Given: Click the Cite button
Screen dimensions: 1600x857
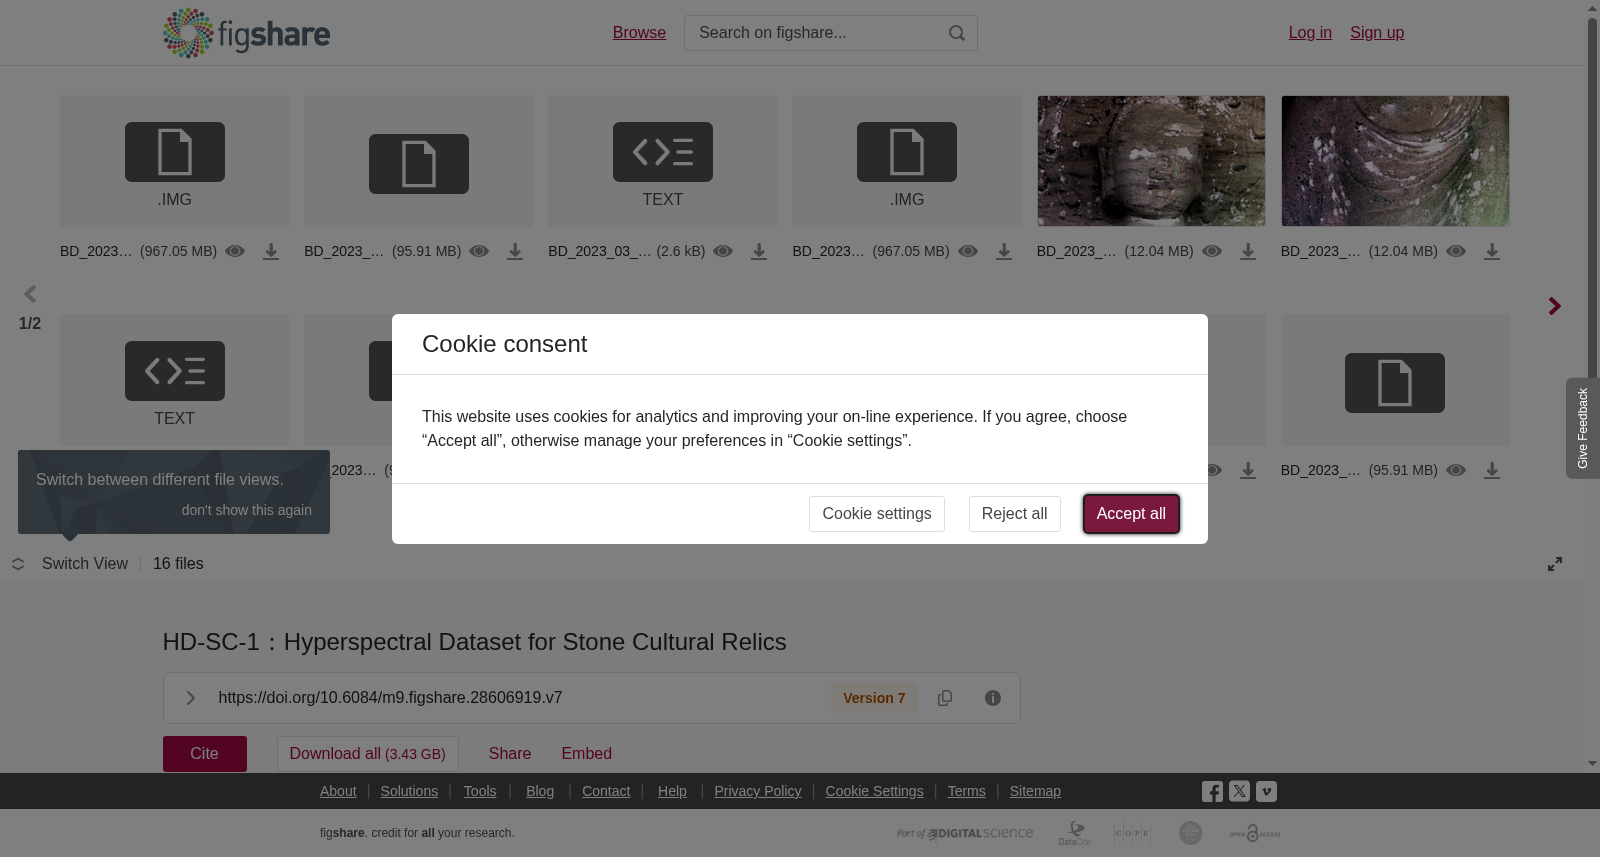Looking at the screenshot, I should click(x=205, y=754).
